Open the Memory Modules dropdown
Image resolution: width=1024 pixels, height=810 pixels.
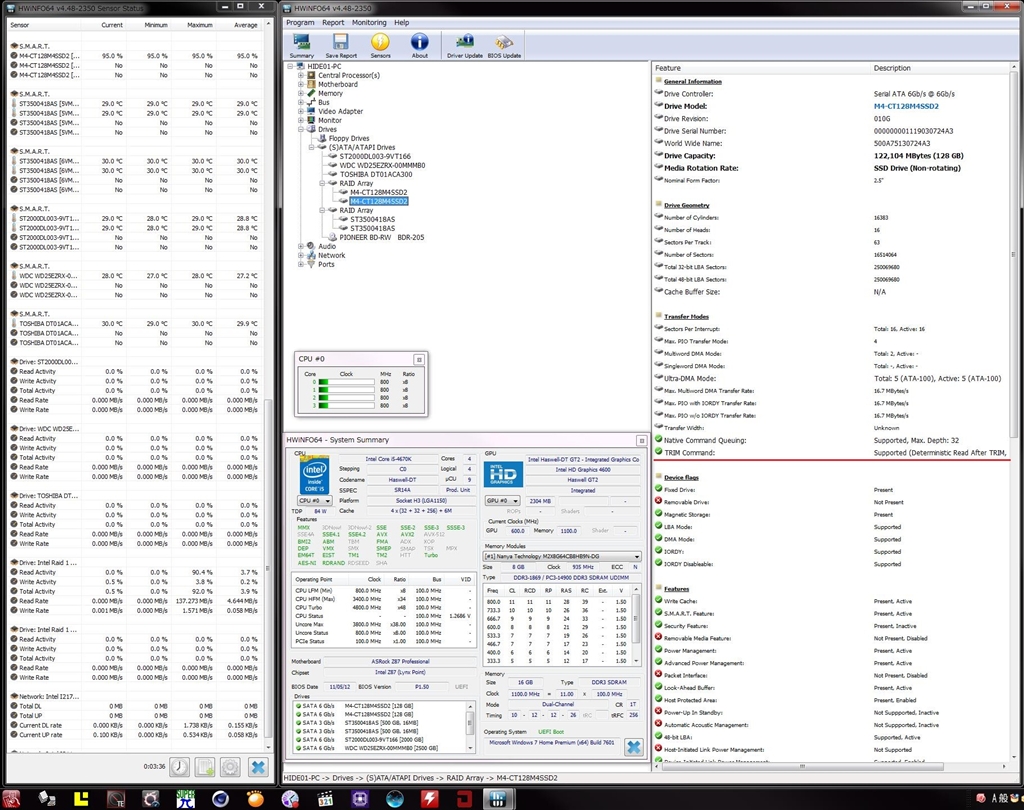coord(562,556)
